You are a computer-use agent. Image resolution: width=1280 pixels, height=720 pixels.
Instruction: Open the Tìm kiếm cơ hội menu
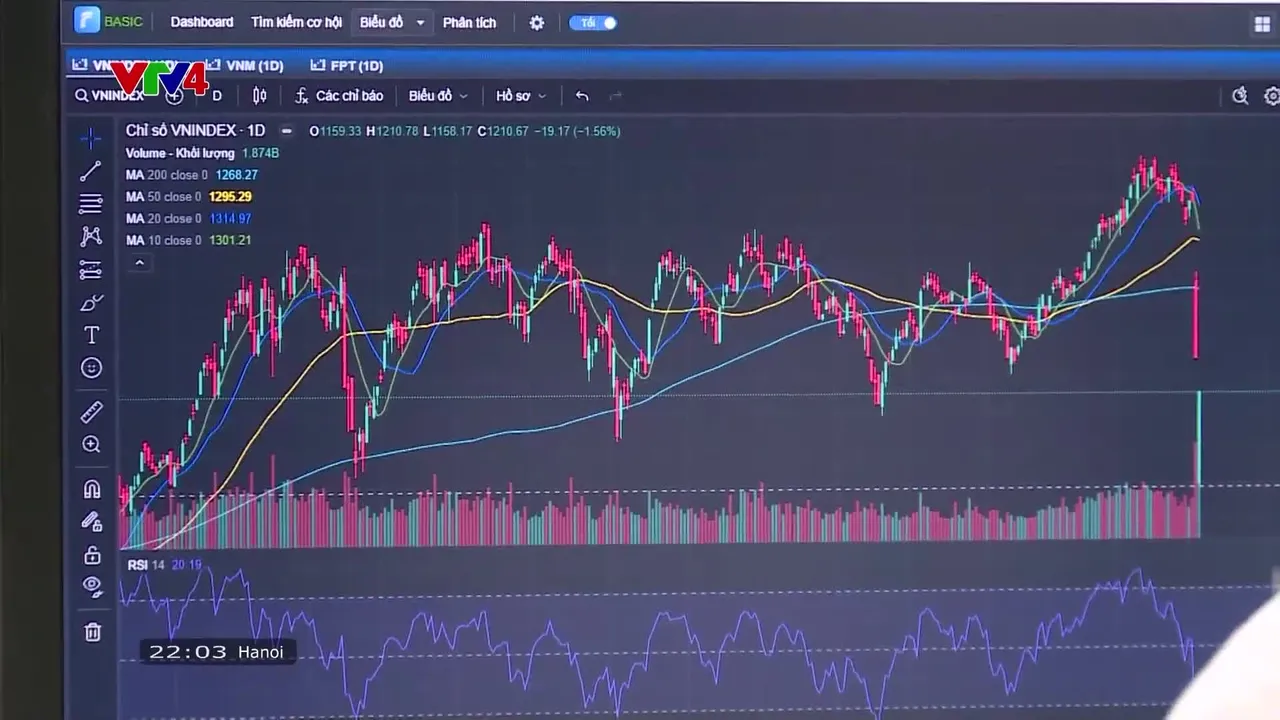click(x=296, y=22)
